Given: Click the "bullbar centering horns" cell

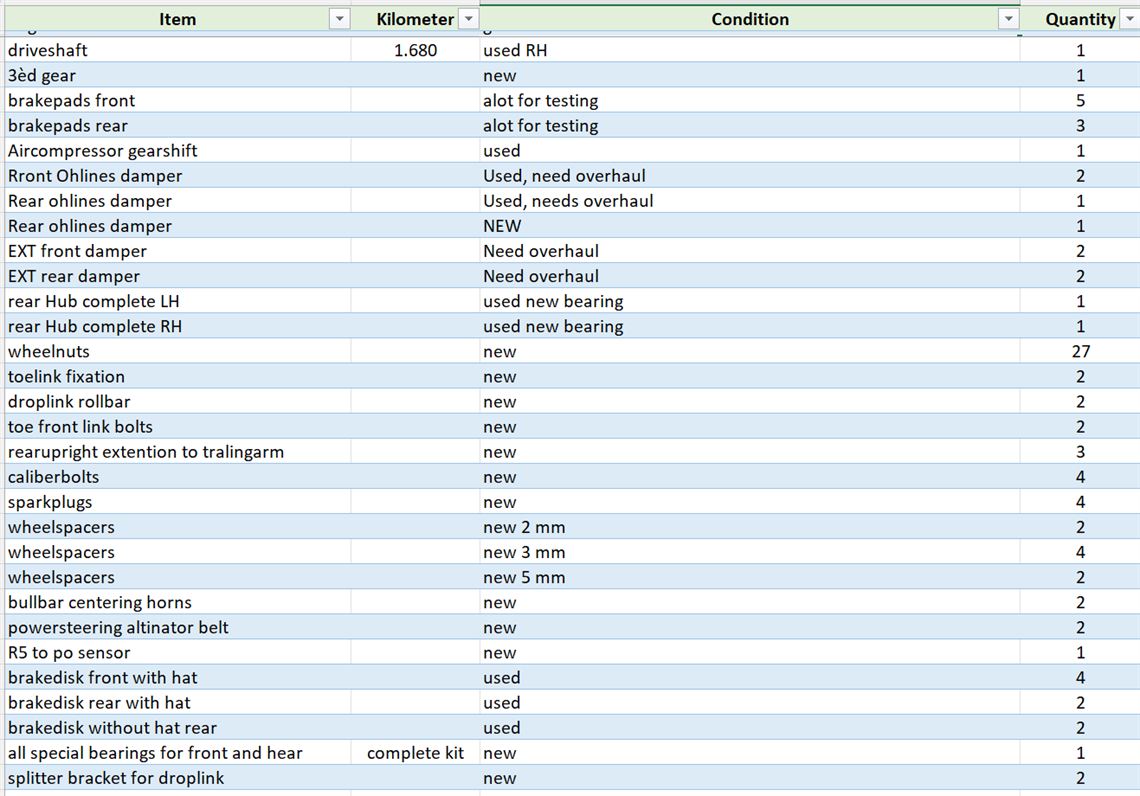Looking at the screenshot, I should (x=178, y=602).
